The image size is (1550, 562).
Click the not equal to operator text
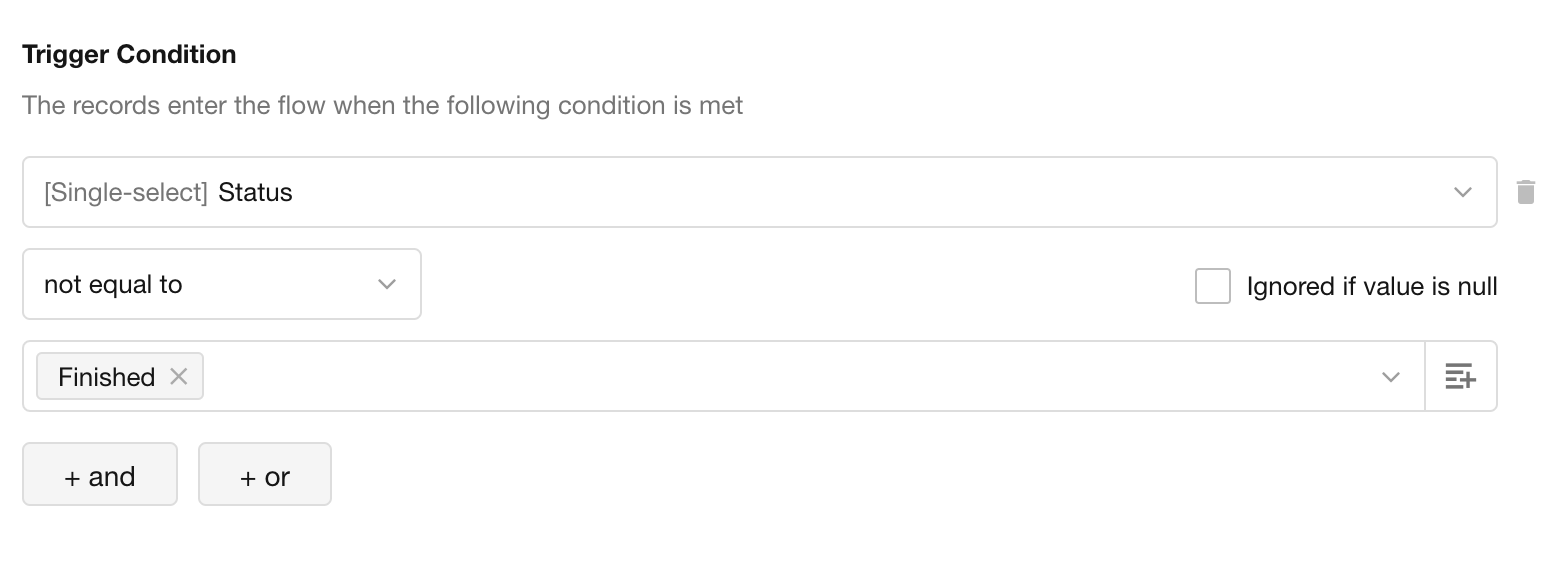coord(113,285)
